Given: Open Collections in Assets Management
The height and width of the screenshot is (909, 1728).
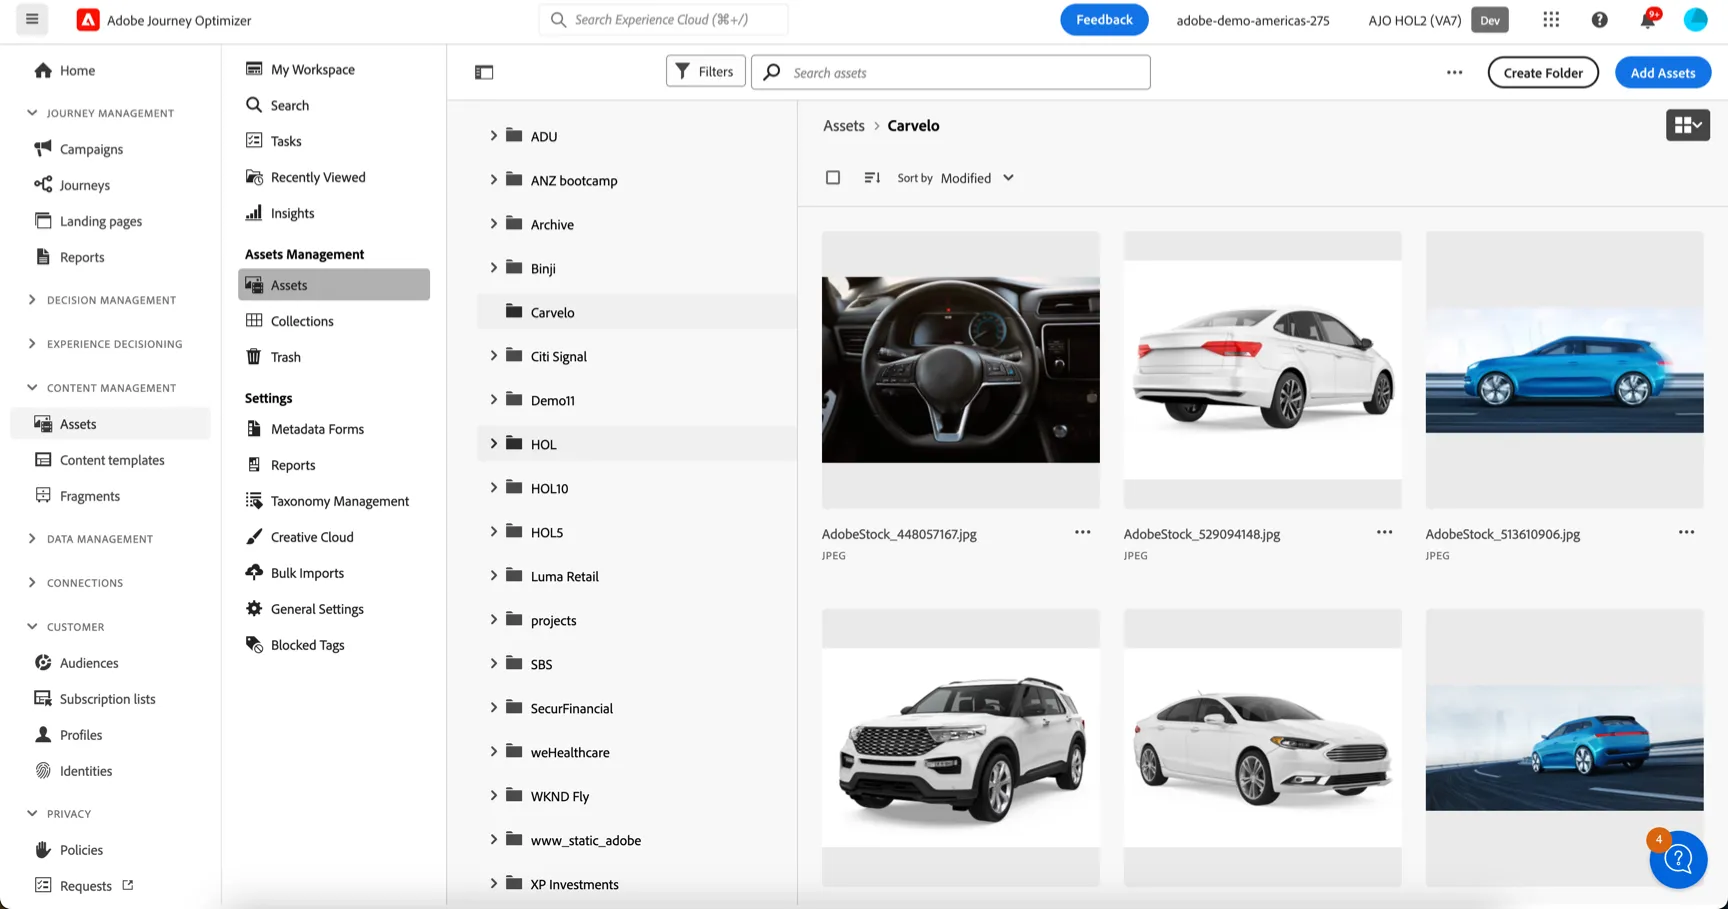Looking at the screenshot, I should [x=302, y=321].
